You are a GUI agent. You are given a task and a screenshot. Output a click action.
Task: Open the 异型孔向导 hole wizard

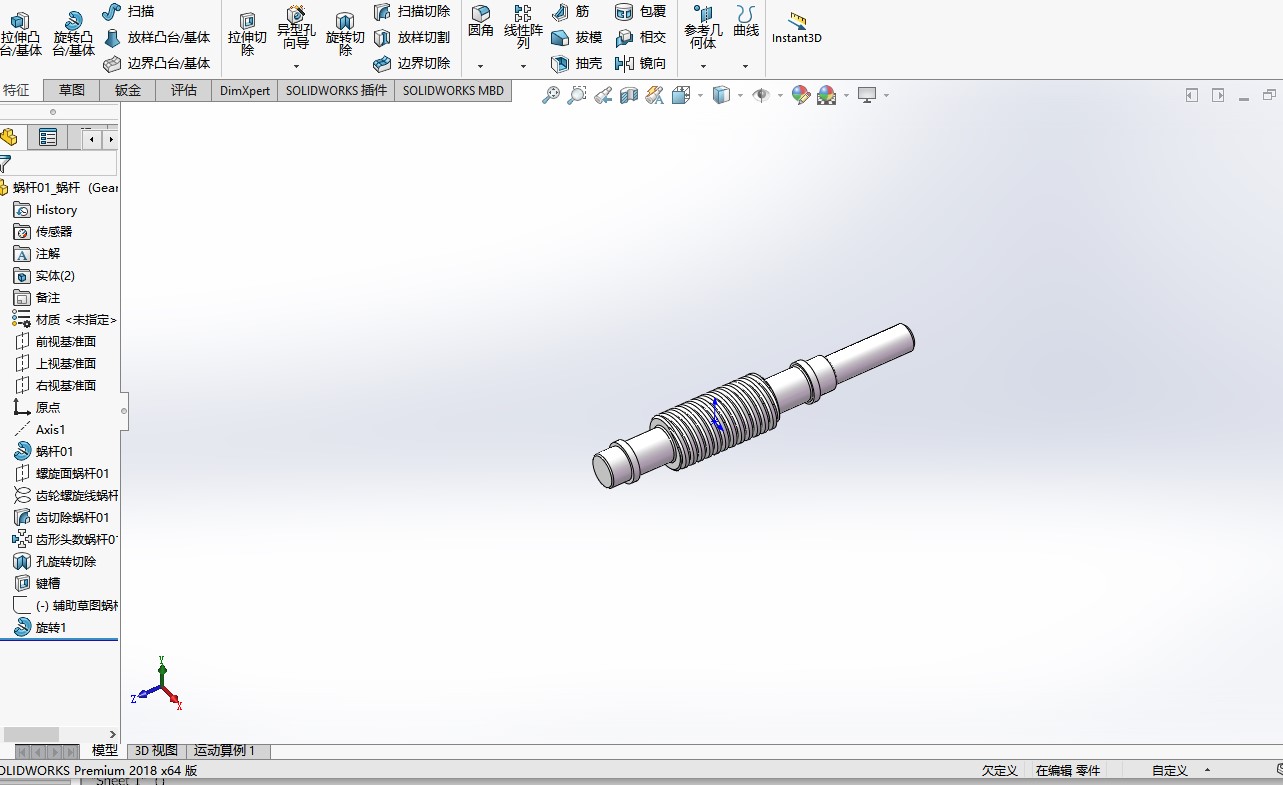point(296,29)
